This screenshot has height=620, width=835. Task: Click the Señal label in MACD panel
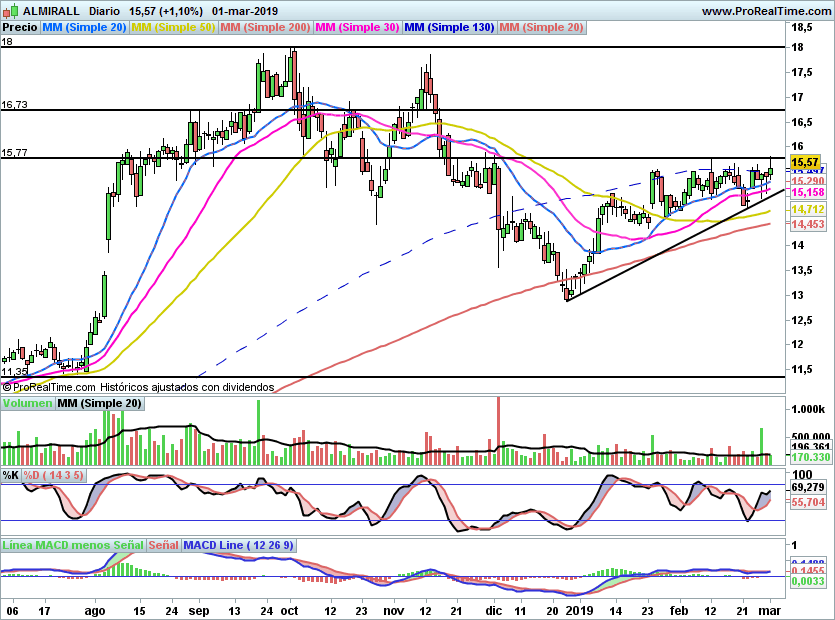click(163, 545)
